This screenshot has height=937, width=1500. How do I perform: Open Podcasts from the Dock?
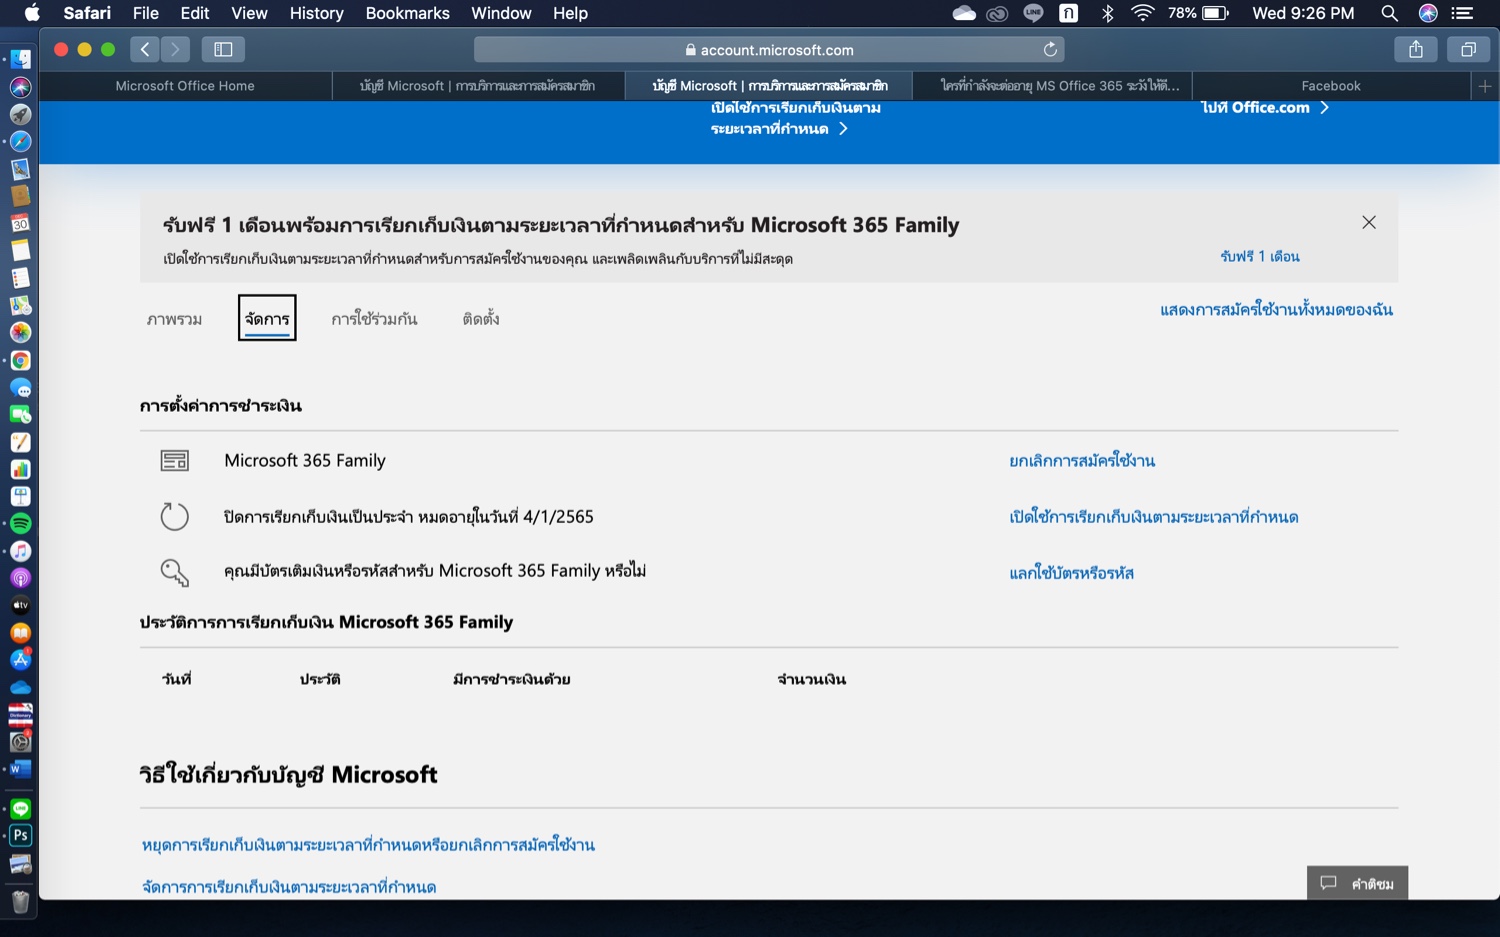(x=20, y=578)
